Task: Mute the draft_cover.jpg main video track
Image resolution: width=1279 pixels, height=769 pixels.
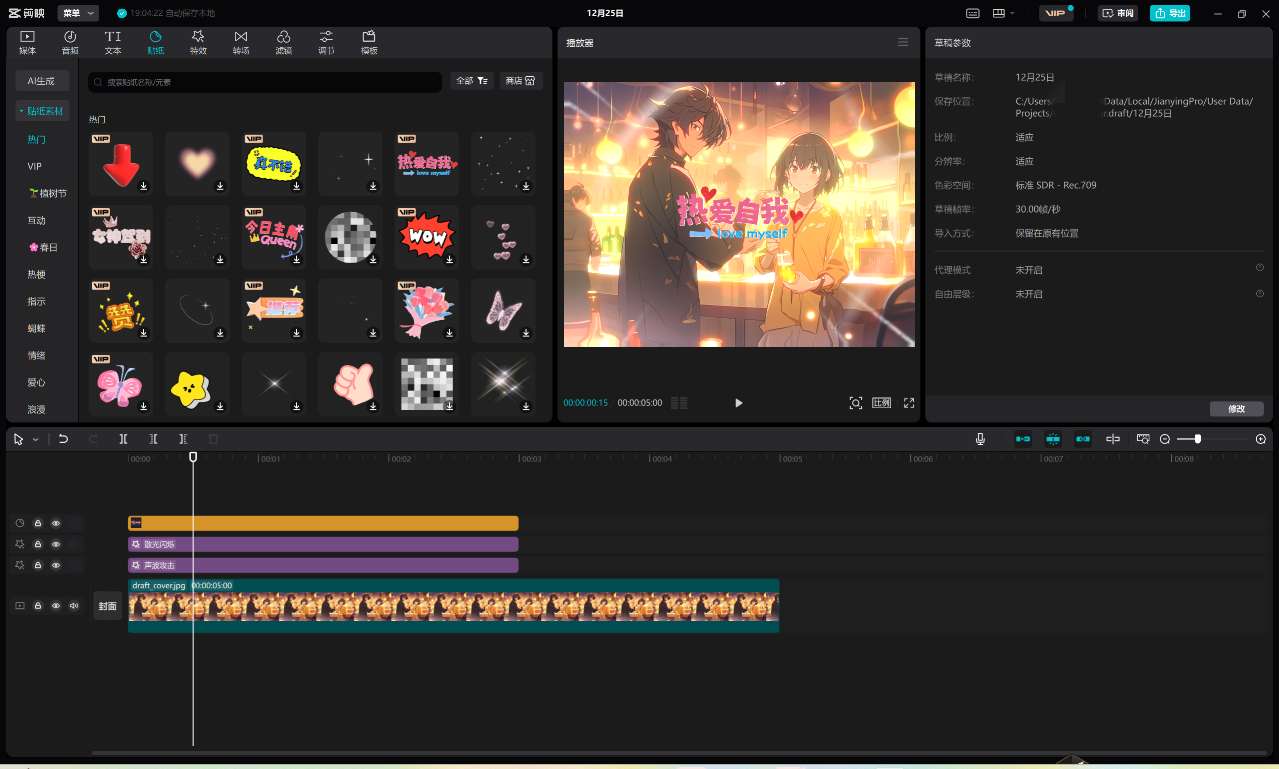Action: 74,606
